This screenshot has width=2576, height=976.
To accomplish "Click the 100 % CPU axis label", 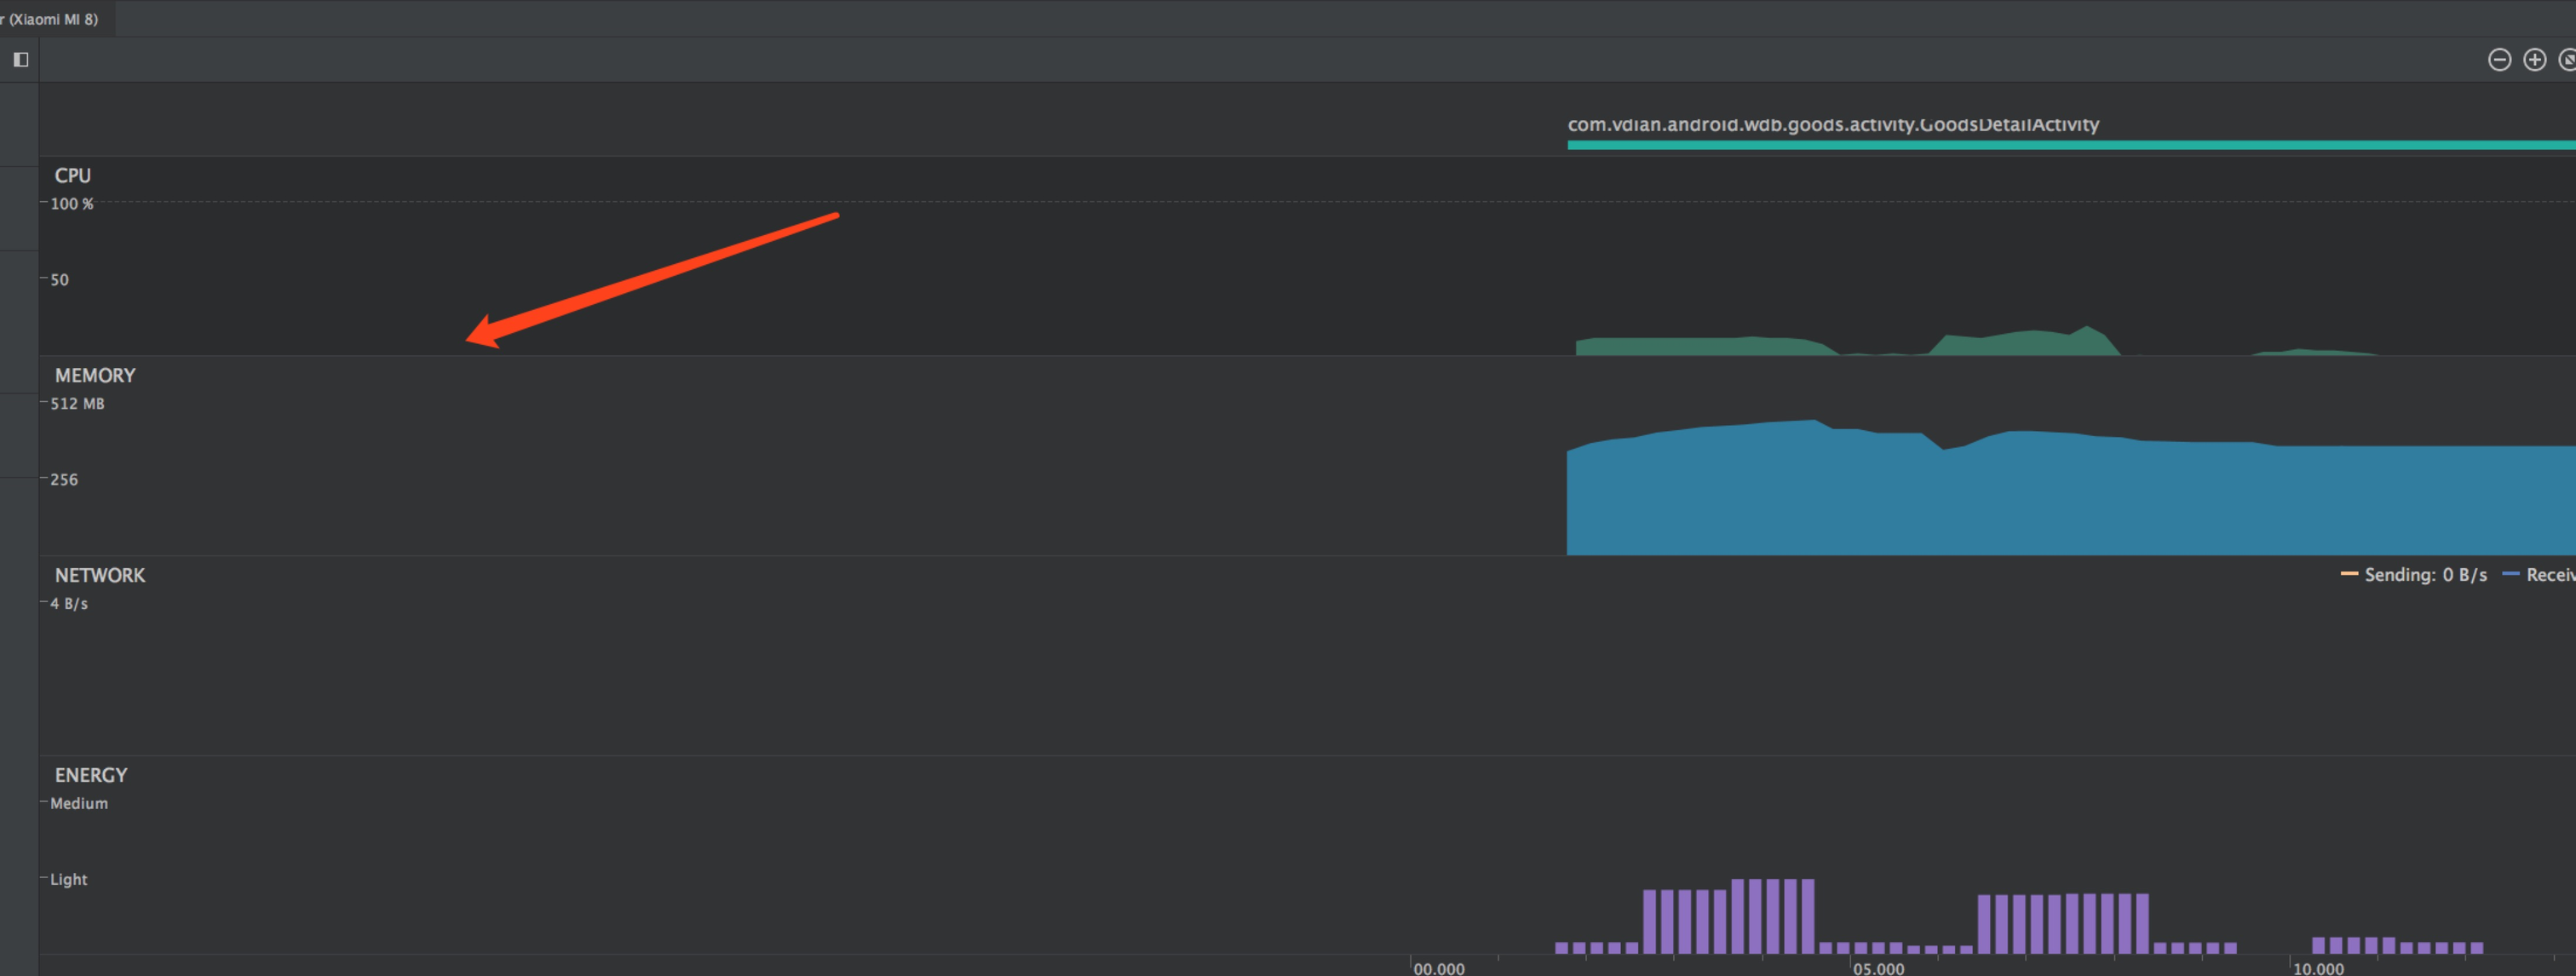I will click(72, 204).
